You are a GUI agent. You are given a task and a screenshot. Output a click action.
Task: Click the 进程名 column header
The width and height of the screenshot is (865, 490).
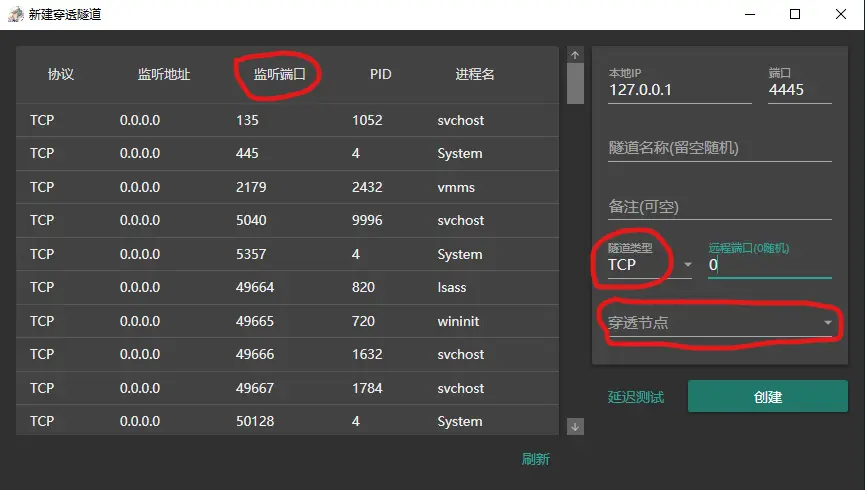pos(474,74)
